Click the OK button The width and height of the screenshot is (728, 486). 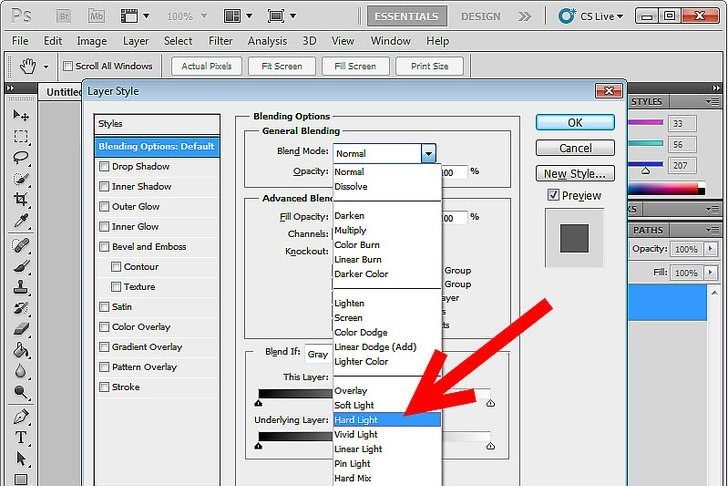click(574, 122)
